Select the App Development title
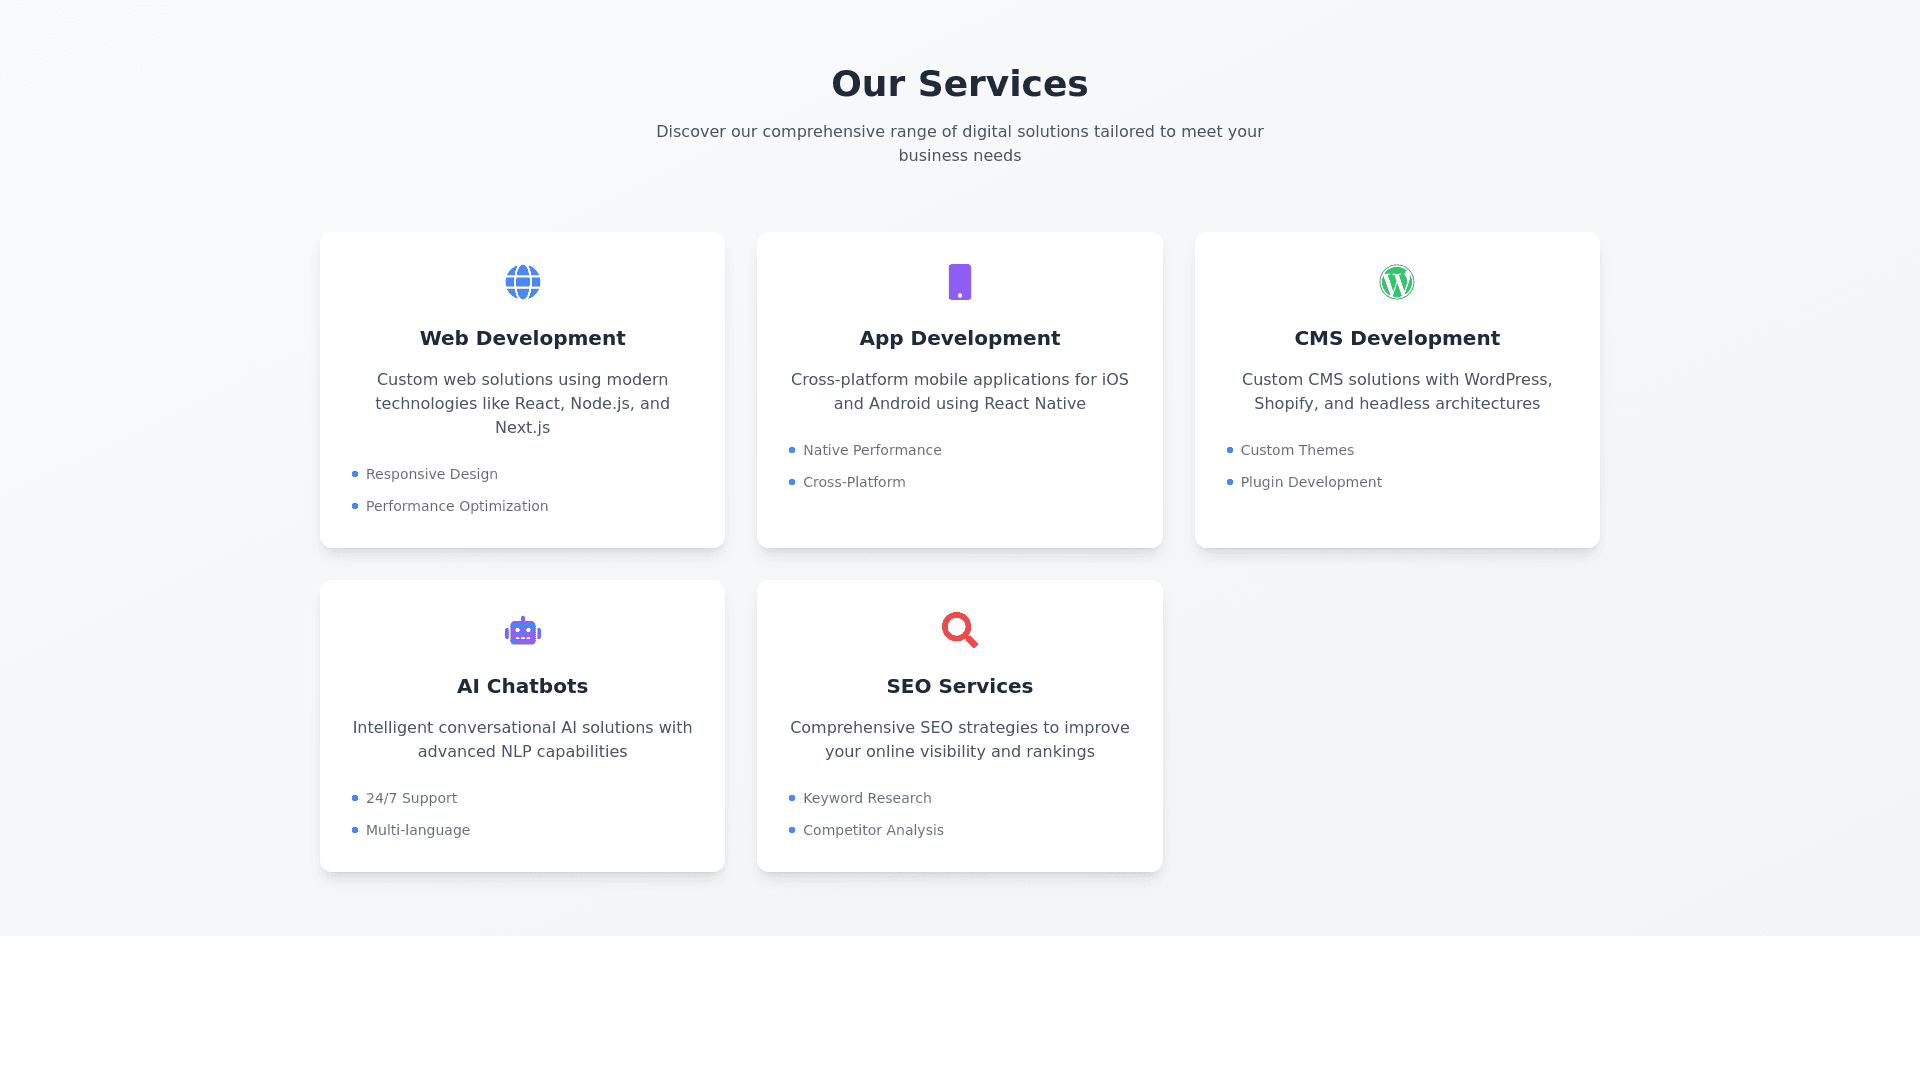Screen dimensions: 1920x1080 coord(959,338)
